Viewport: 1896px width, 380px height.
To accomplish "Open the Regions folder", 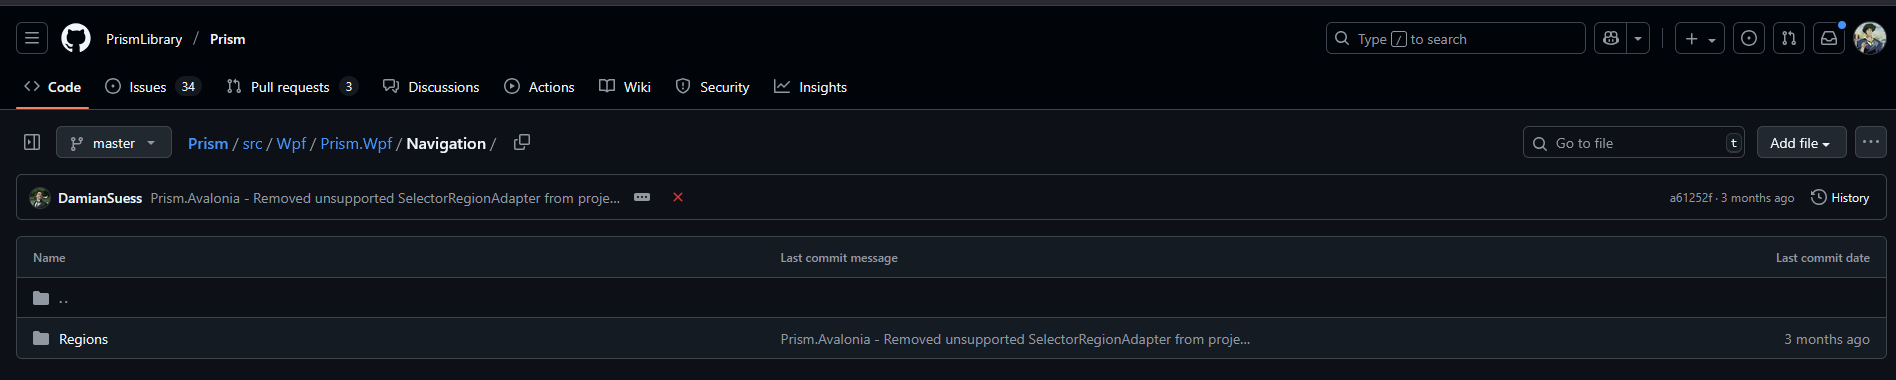I will (83, 339).
